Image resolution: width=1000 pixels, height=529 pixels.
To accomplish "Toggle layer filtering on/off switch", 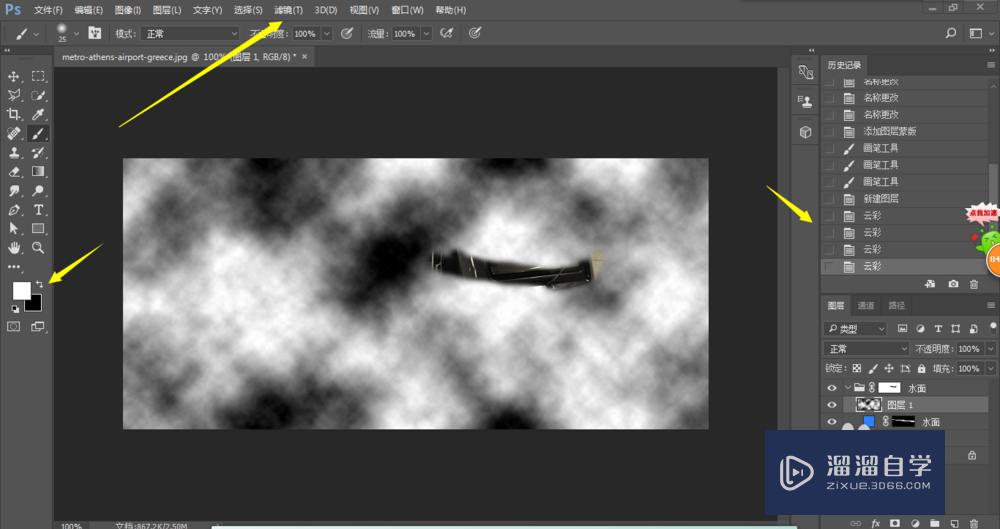I will pos(994,327).
